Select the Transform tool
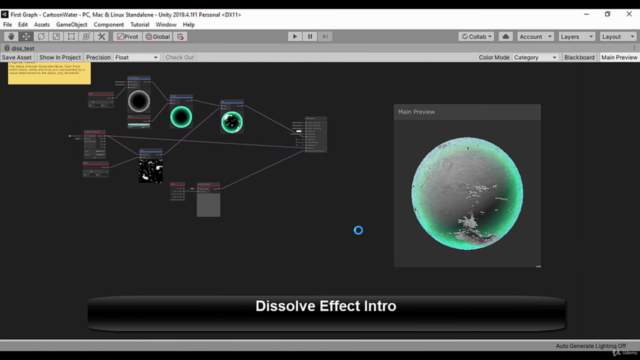Image resolution: width=640 pixels, height=360 pixels. (x=86, y=37)
